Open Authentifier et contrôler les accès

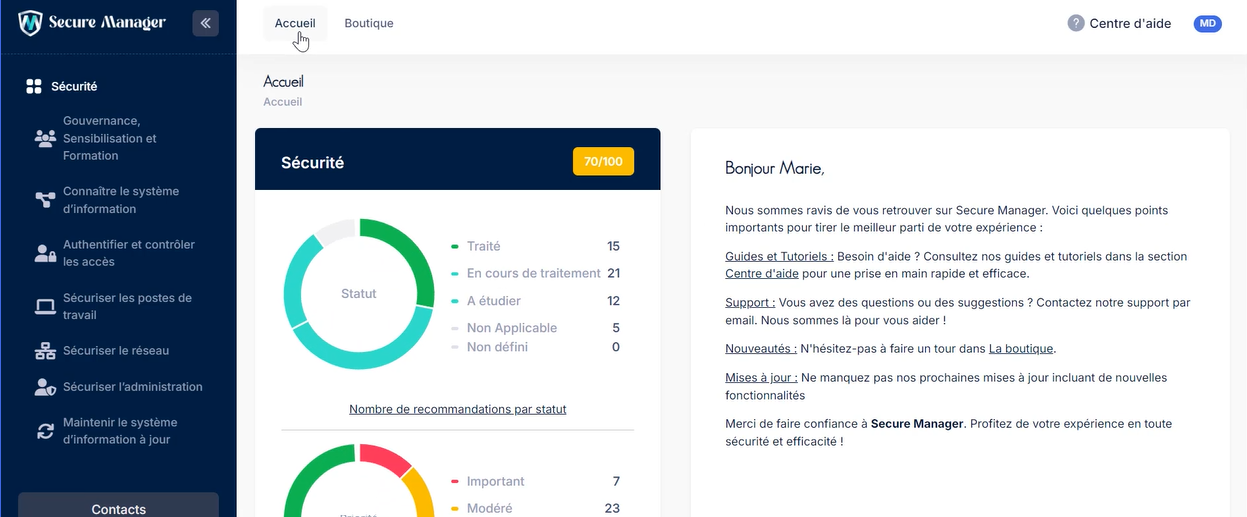tap(129, 253)
